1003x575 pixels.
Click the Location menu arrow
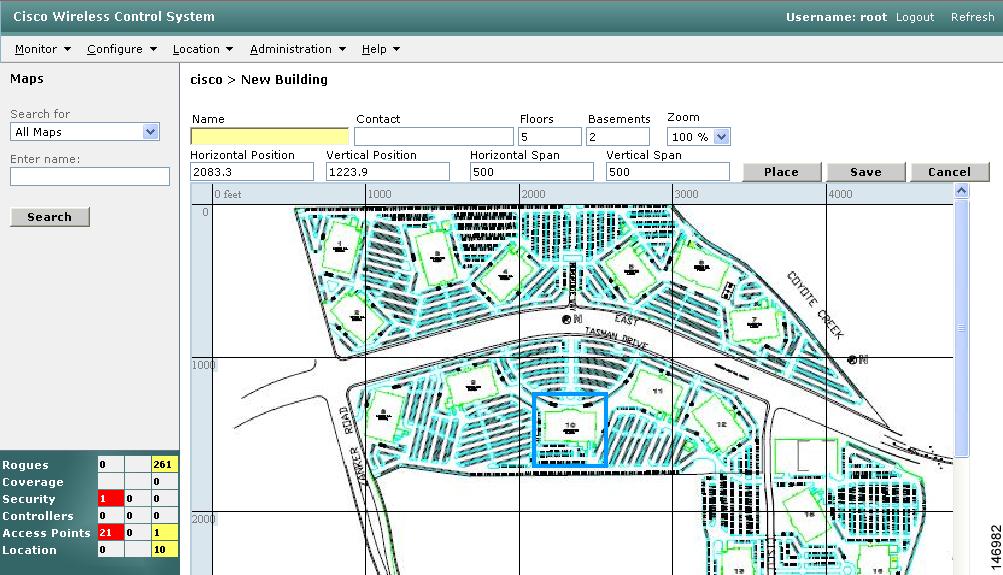[x=230, y=49]
